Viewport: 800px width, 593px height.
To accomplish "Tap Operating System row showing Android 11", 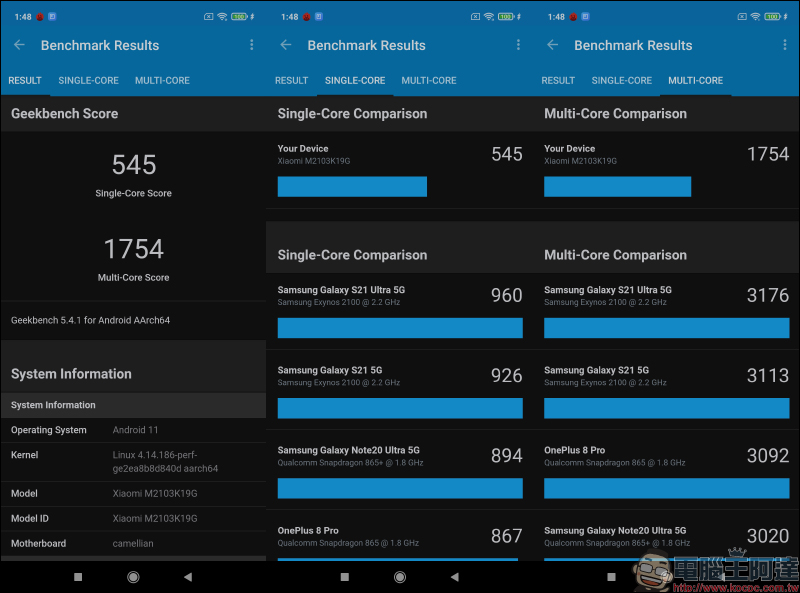I will click(133, 430).
